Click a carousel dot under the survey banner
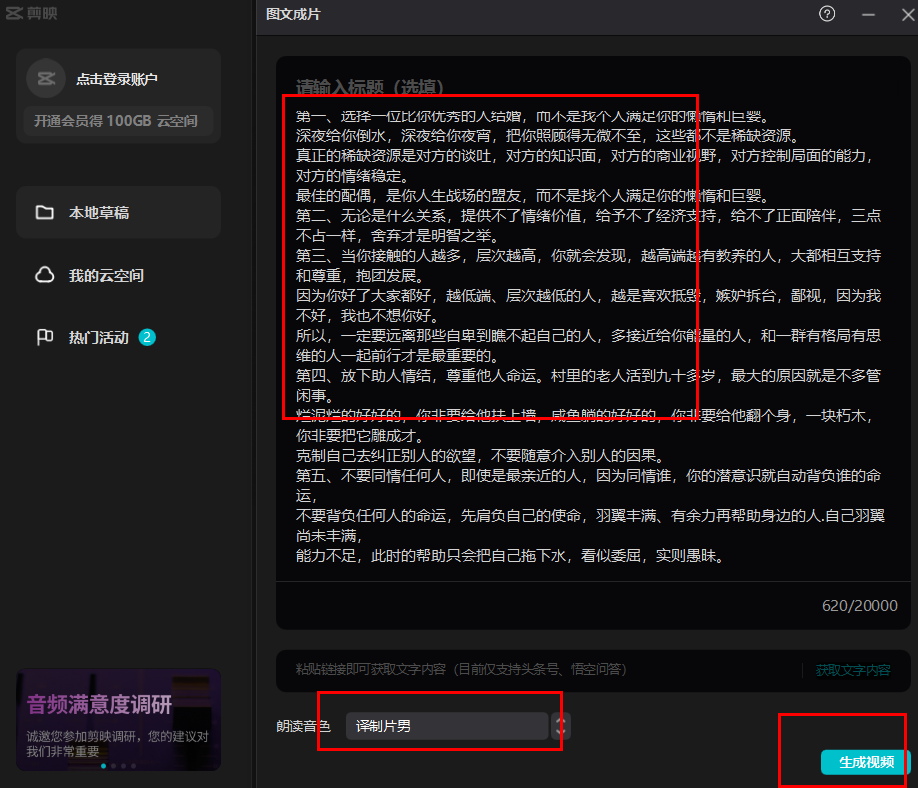This screenshot has height=788, width=918. tap(103, 766)
